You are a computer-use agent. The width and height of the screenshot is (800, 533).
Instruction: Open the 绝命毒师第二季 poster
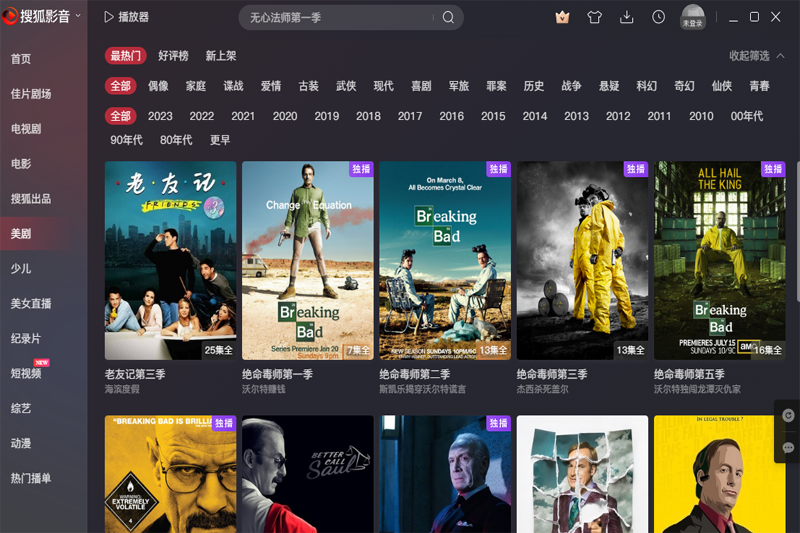click(x=445, y=261)
